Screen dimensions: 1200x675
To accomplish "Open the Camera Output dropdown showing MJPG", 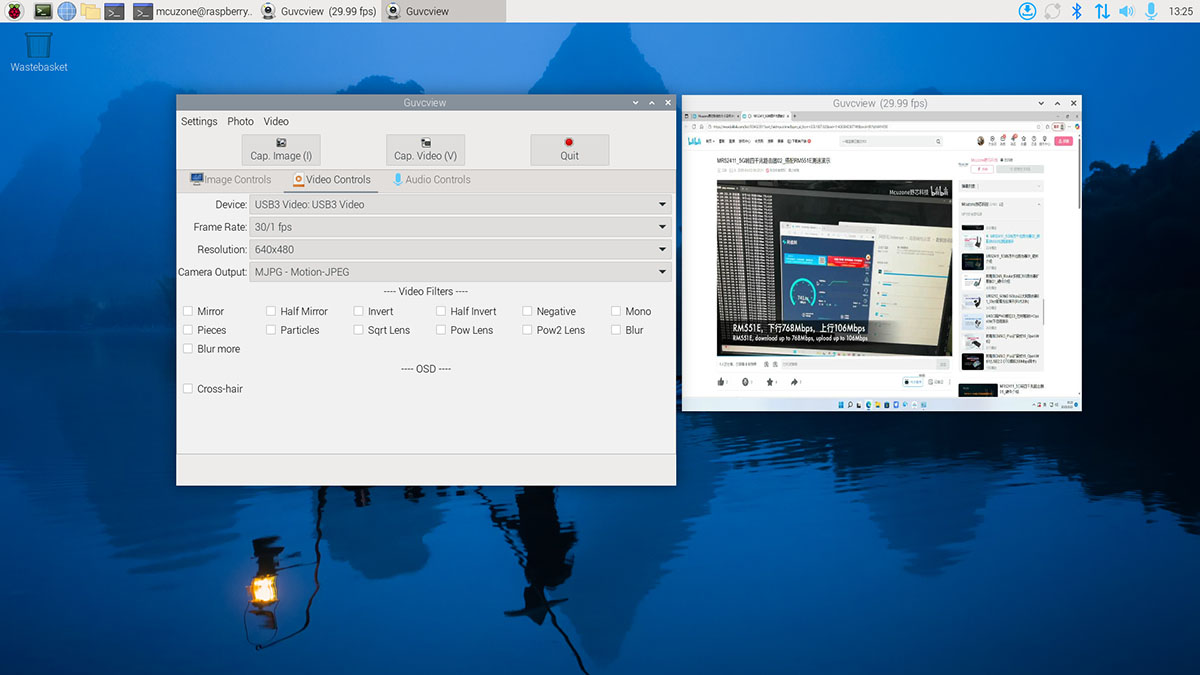I will tap(460, 272).
